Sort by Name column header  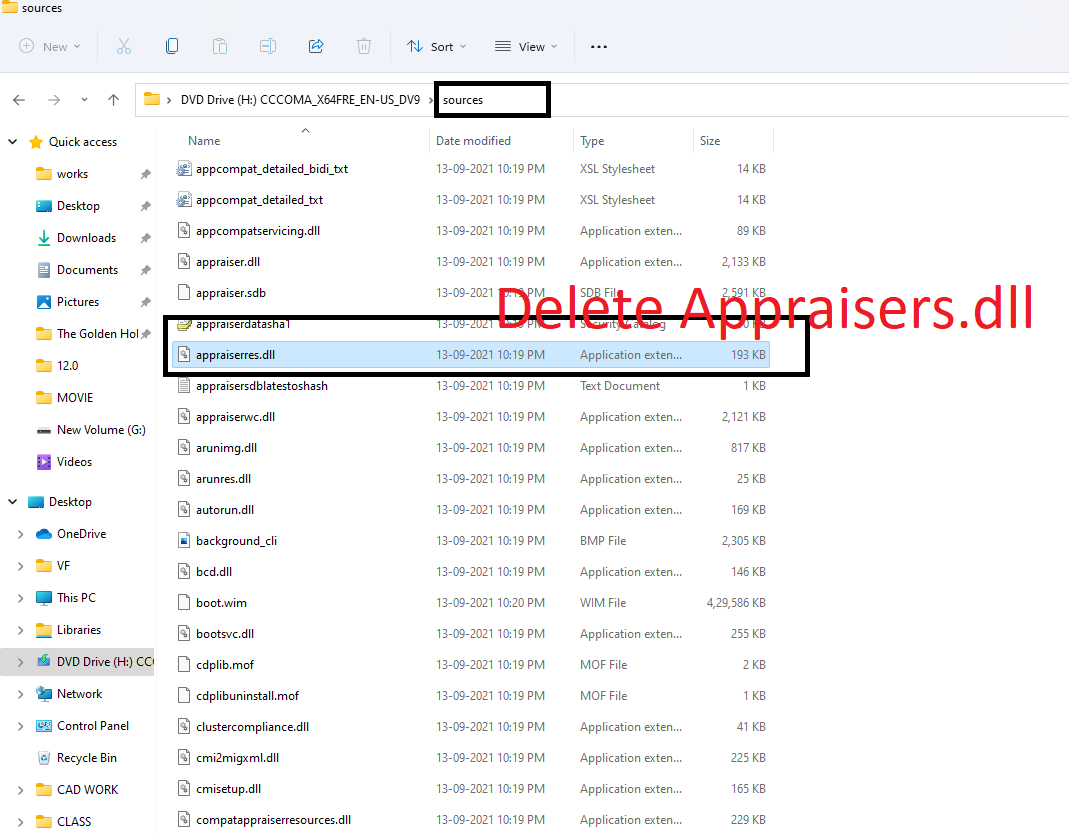pyautogui.click(x=204, y=140)
